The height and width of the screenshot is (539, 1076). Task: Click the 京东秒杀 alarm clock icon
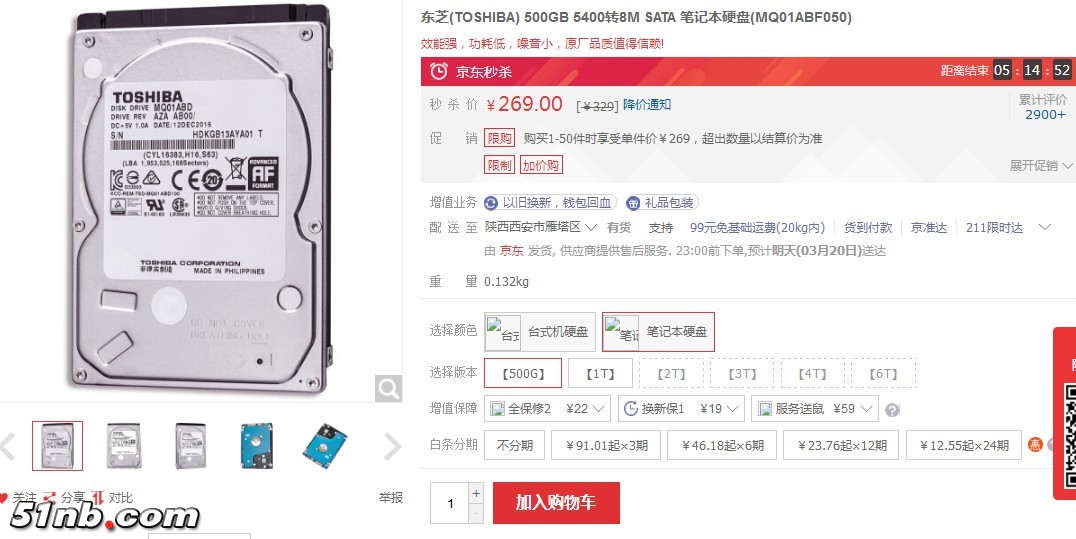pyautogui.click(x=438, y=71)
